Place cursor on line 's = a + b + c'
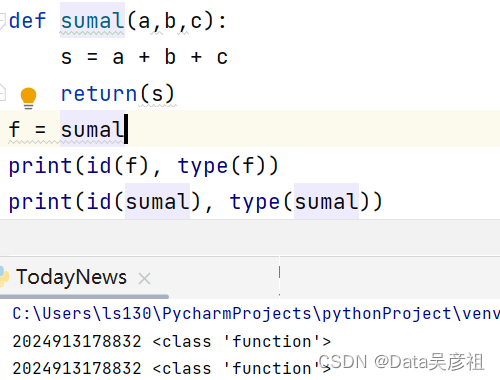This screenshot has height=380, width=500. (144, 57)
